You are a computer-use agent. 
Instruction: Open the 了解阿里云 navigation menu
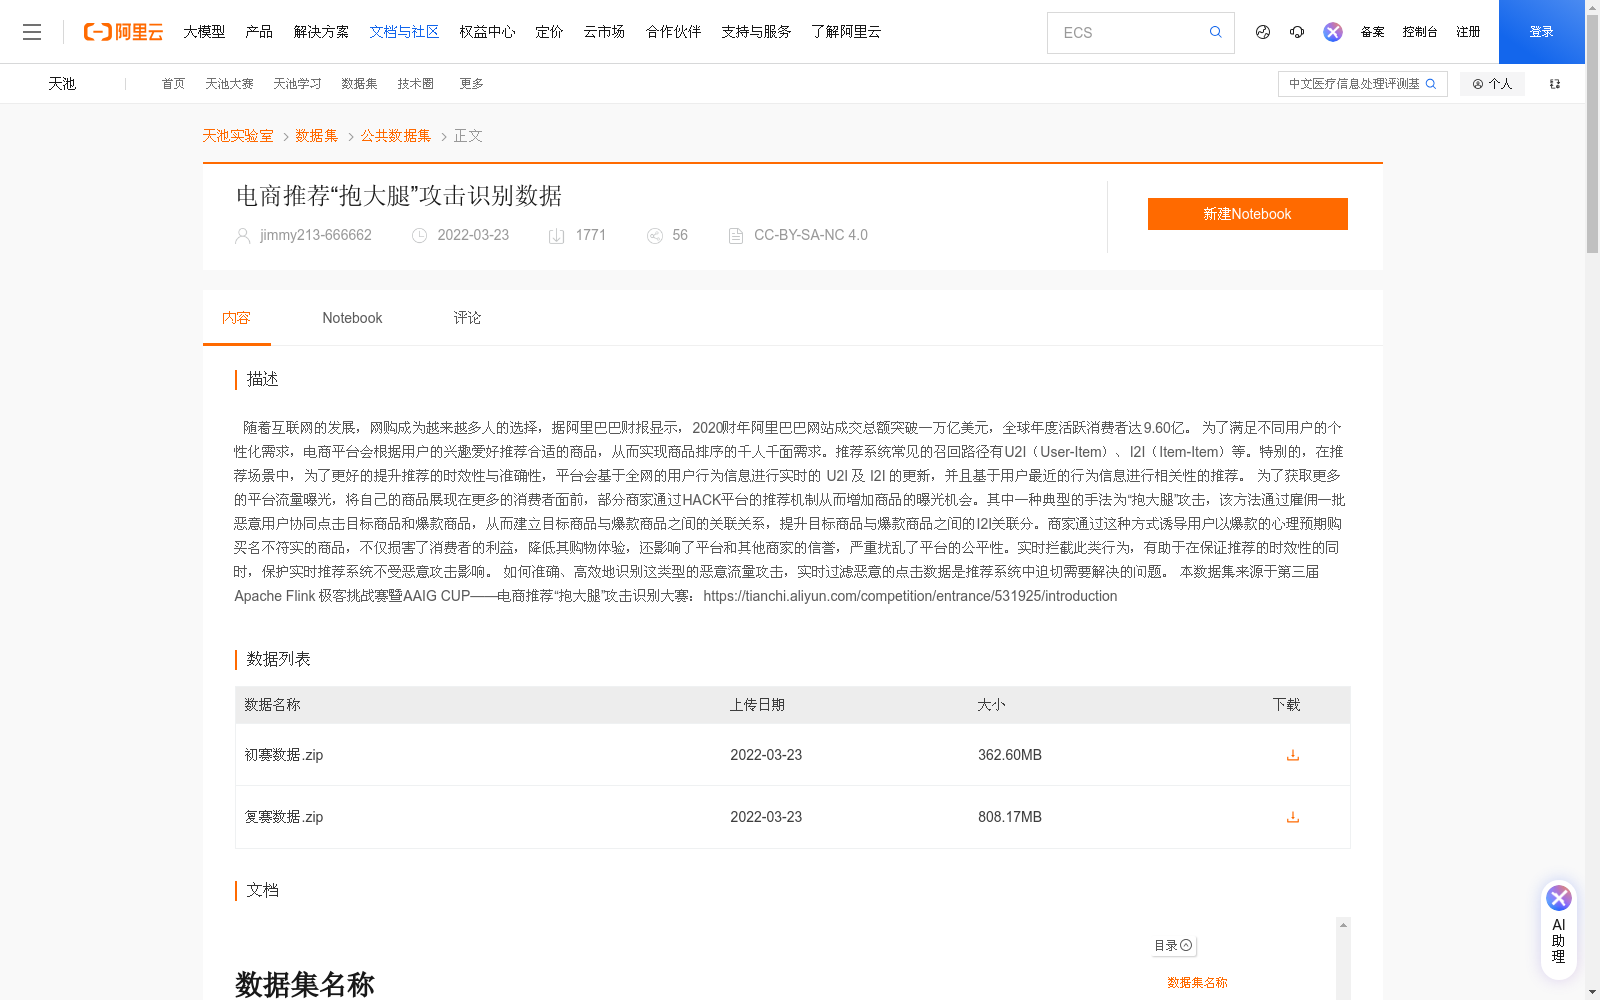[846, 32]
